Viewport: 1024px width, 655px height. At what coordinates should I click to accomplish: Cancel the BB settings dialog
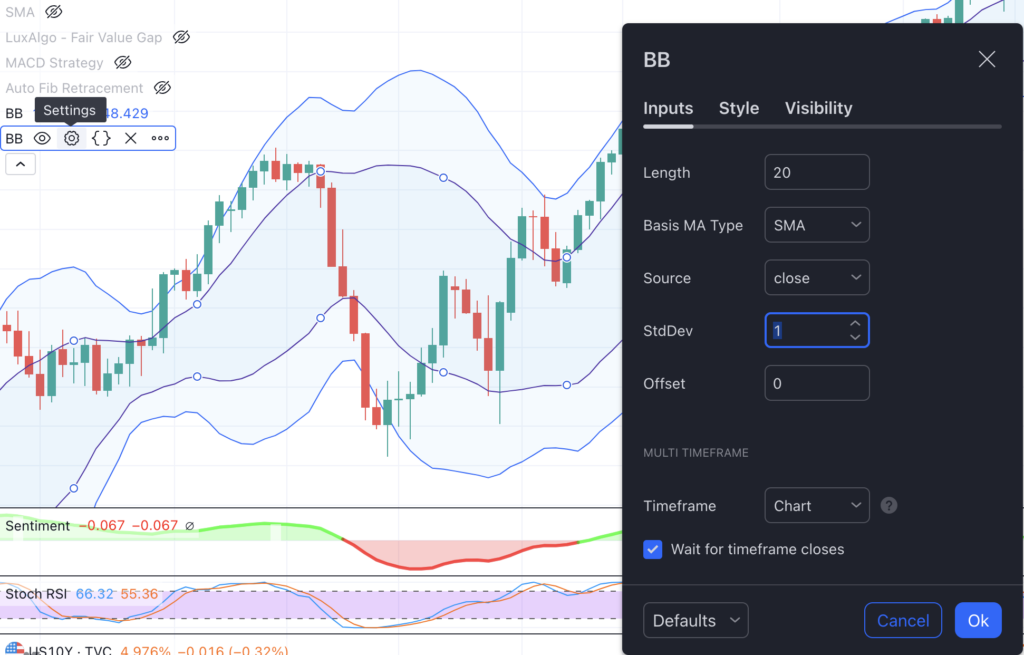(x=902, y=620)
